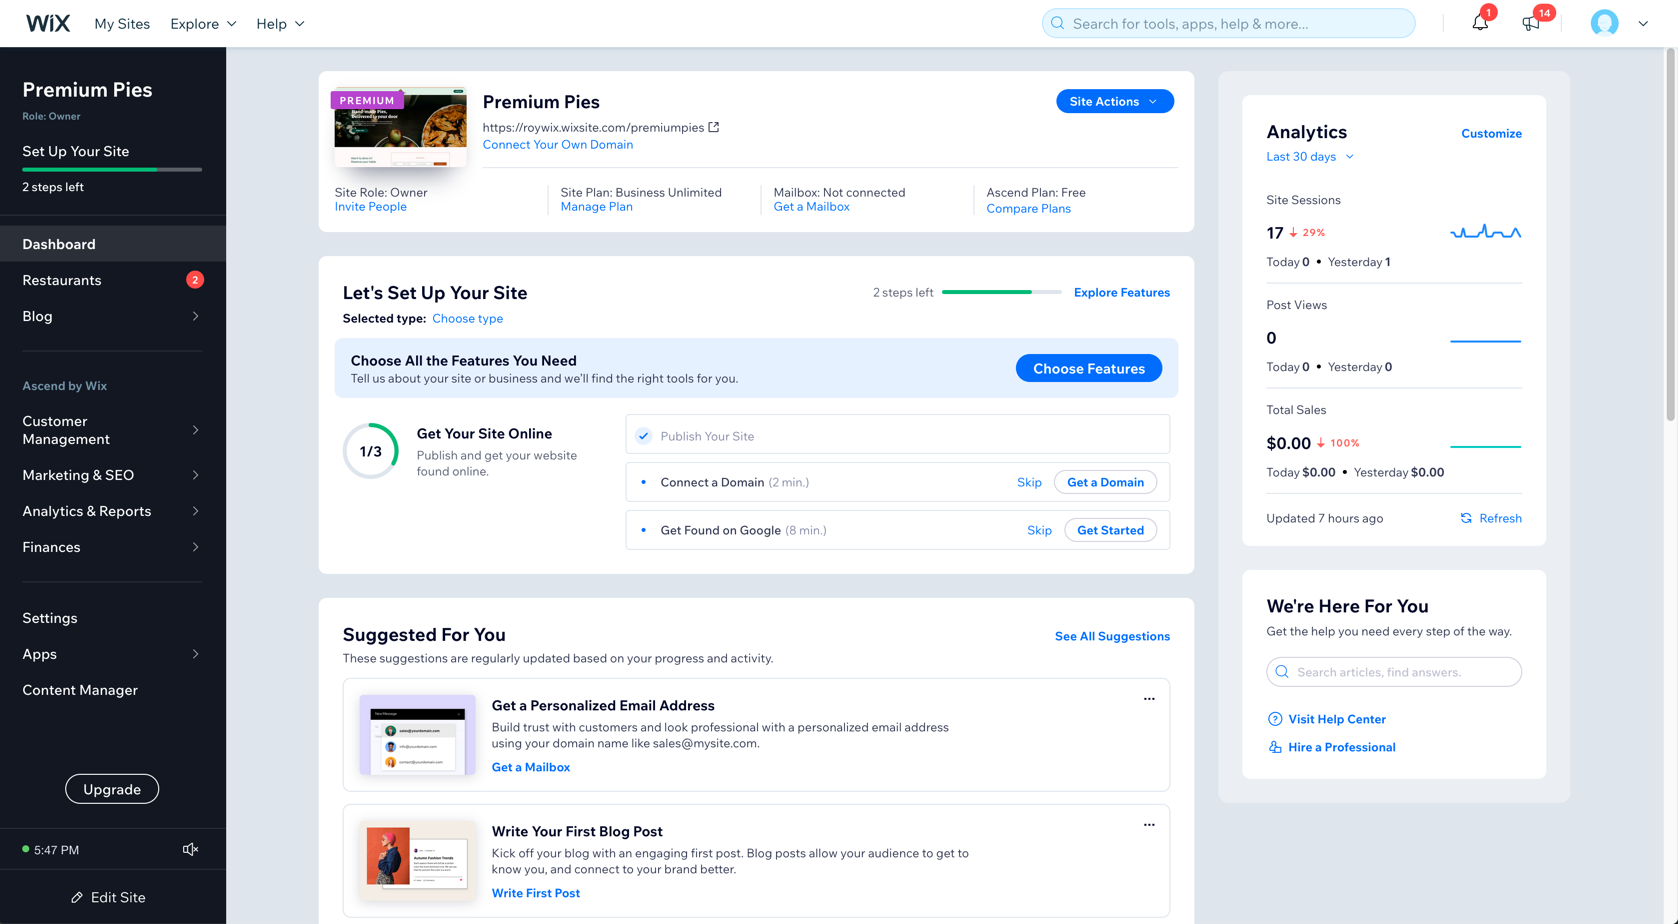Open the Explore menu
This screenshot has width=1678, height=924.
[x=203, y=23]
